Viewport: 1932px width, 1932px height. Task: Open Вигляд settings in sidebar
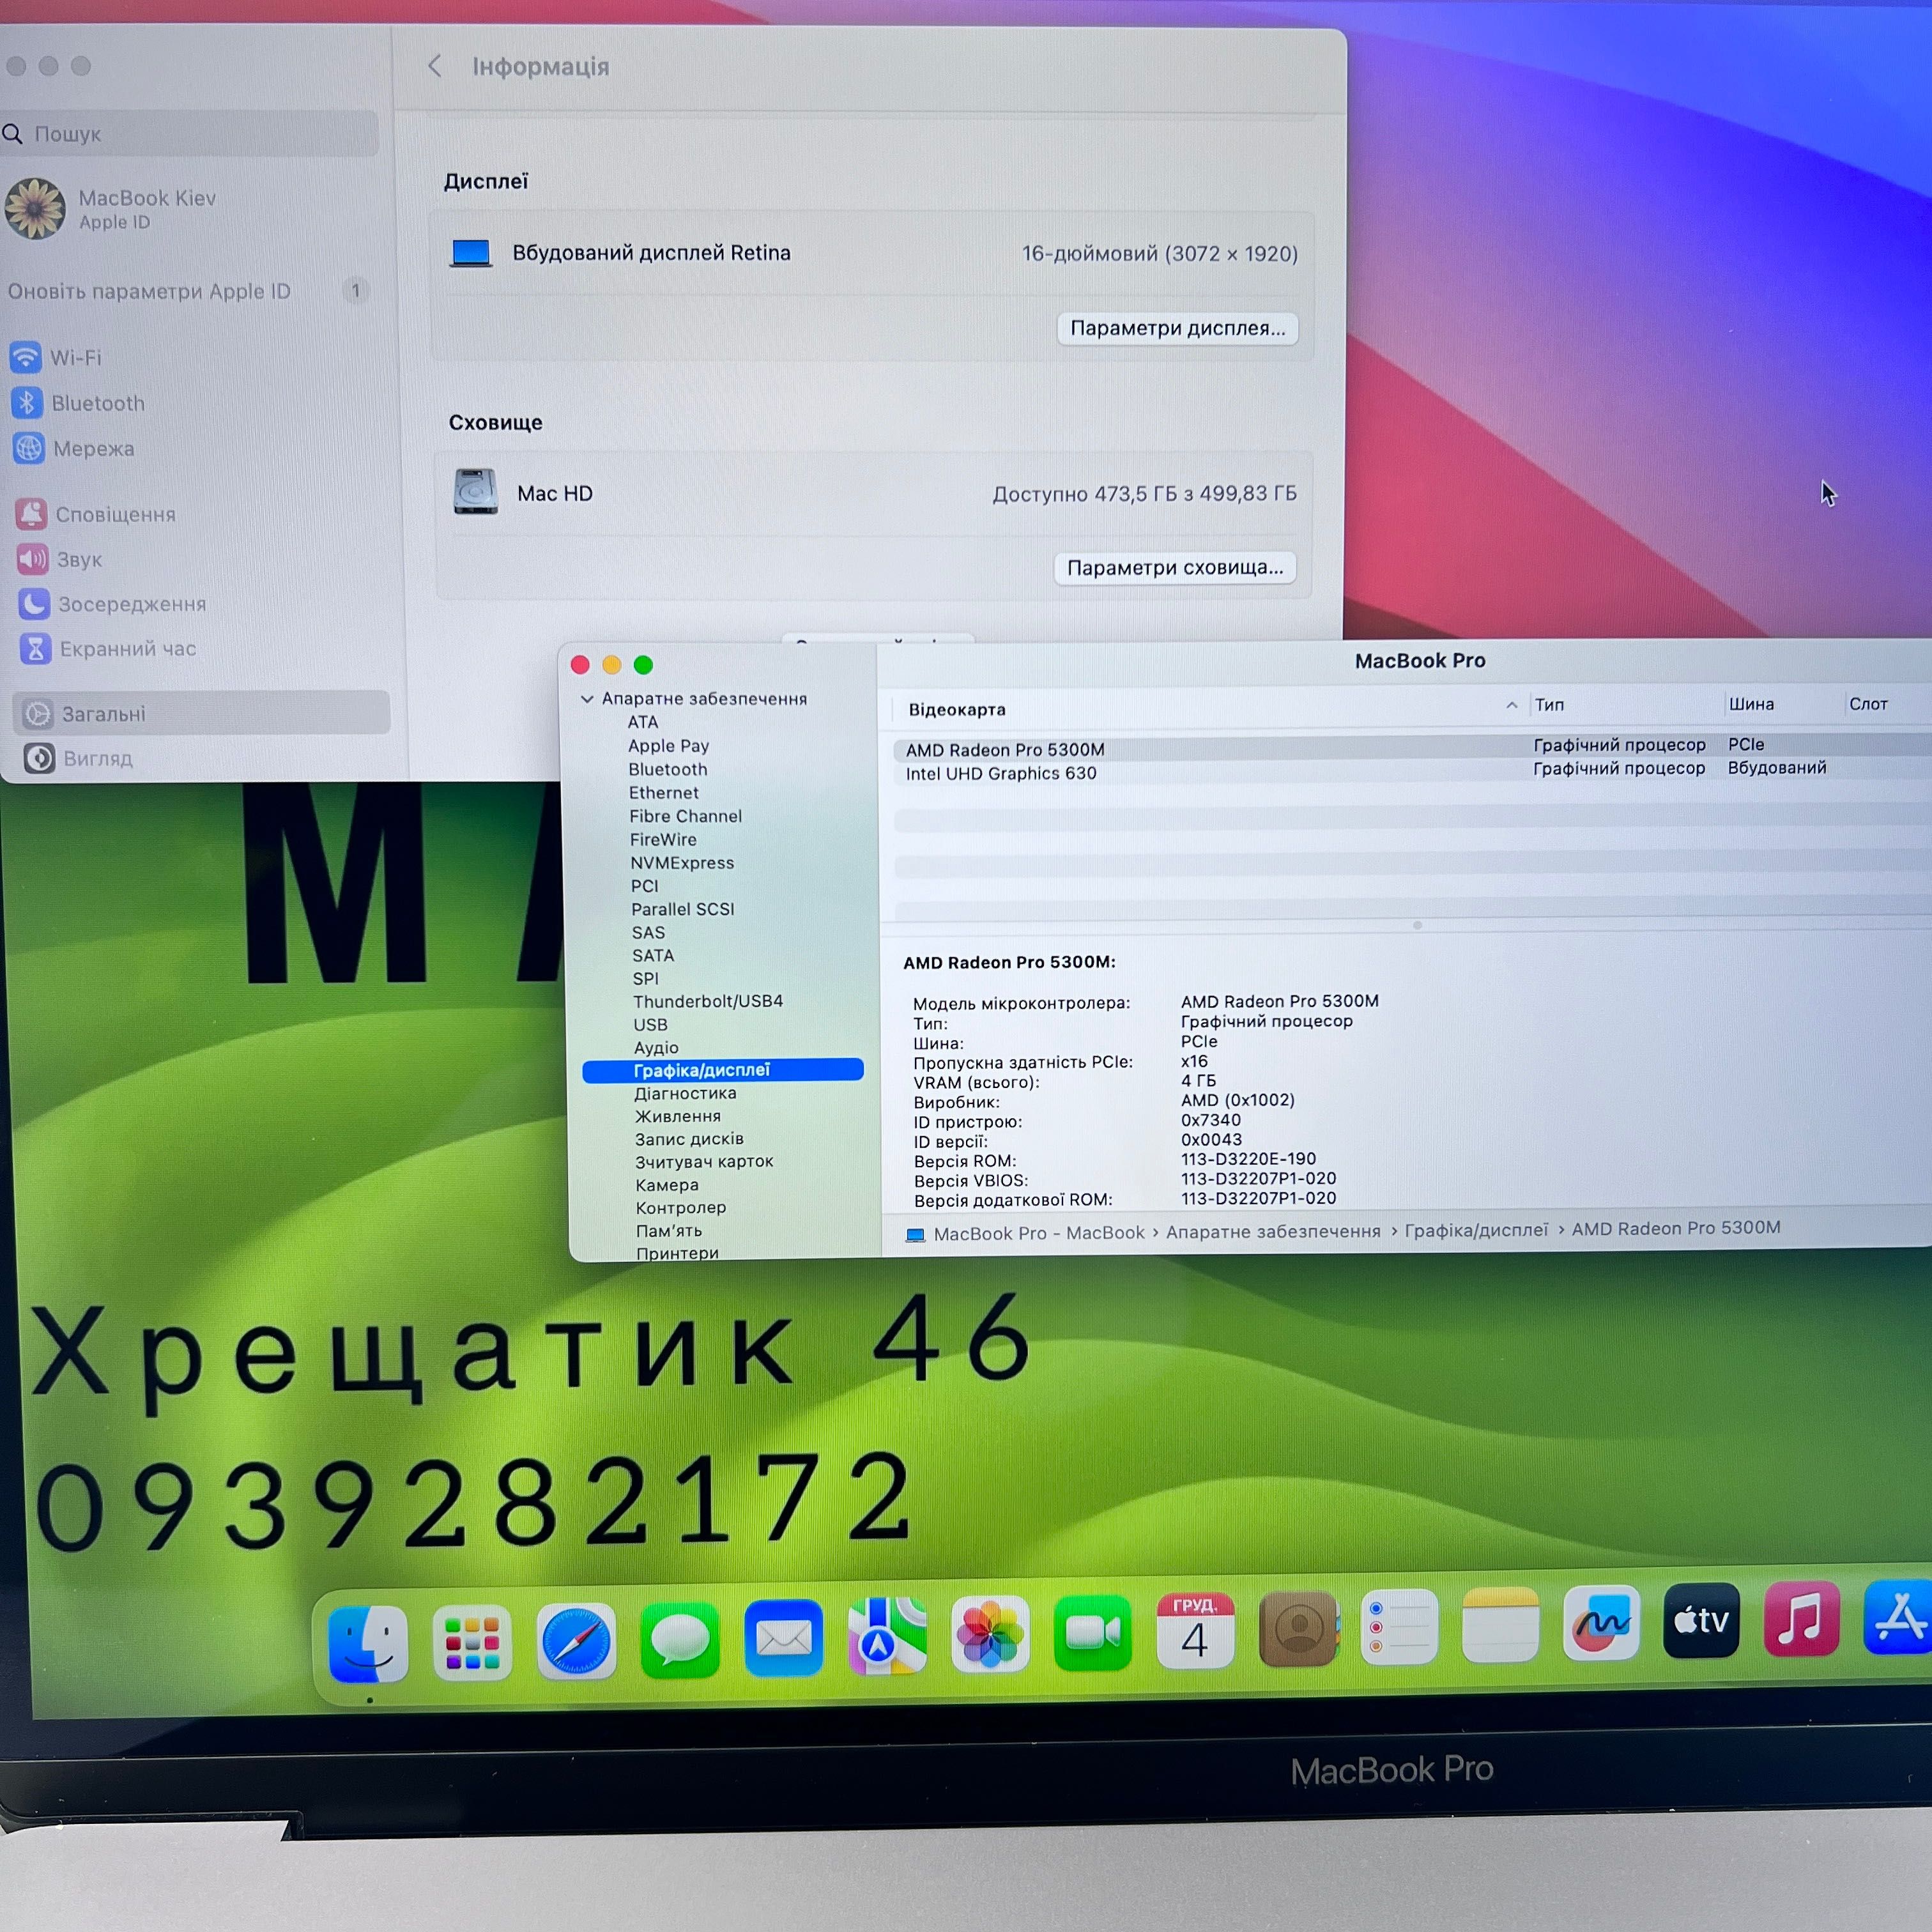[x=78, y=758]
